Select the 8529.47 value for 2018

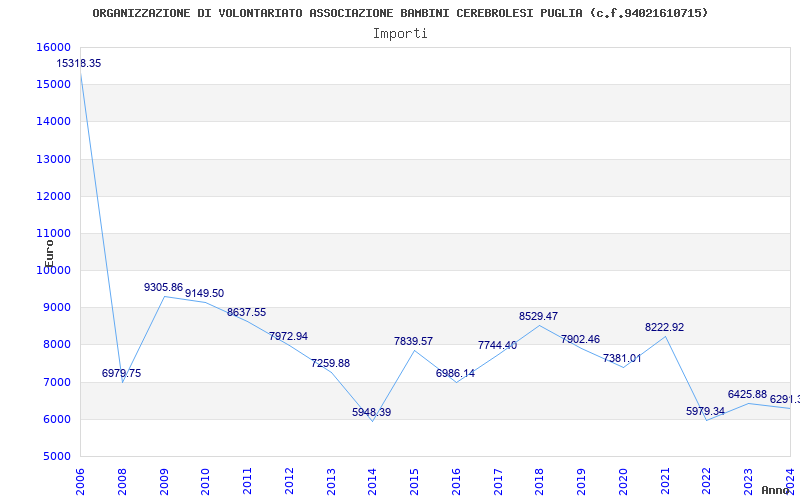click(538, 316)
